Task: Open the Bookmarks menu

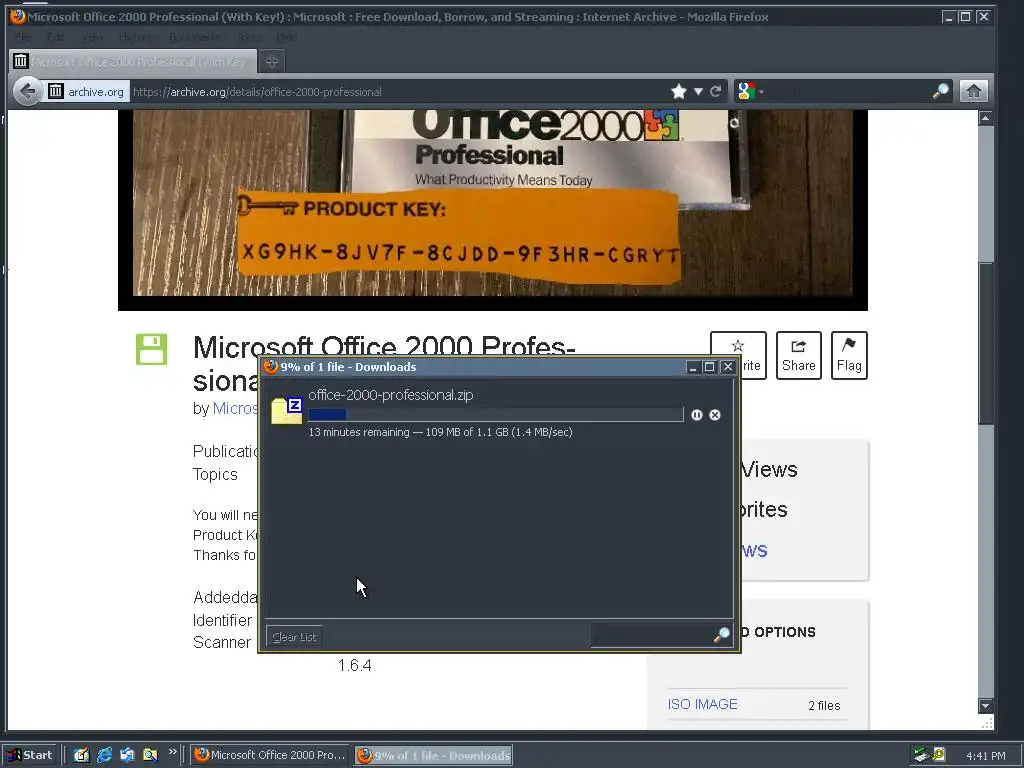Action: pos(194,37)
